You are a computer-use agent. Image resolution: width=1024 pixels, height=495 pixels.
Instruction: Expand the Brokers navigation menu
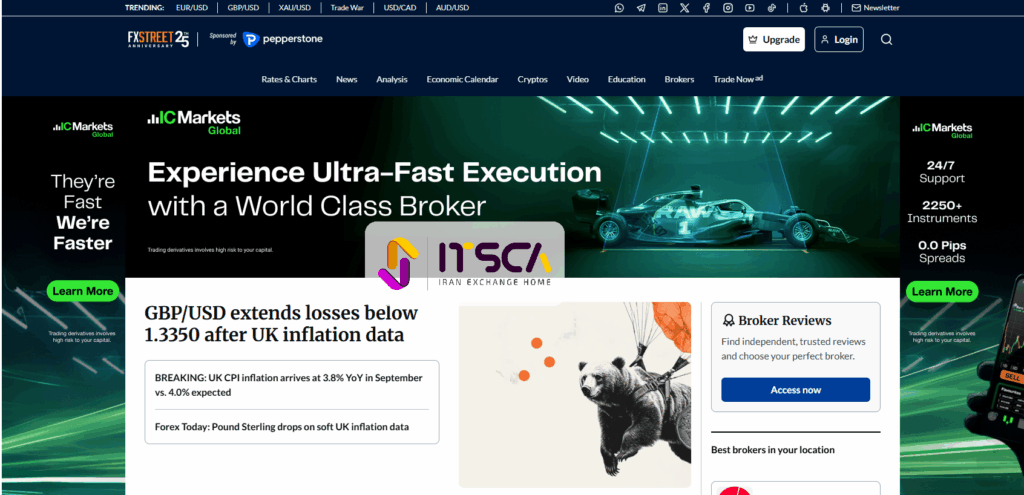pos(679,79)
